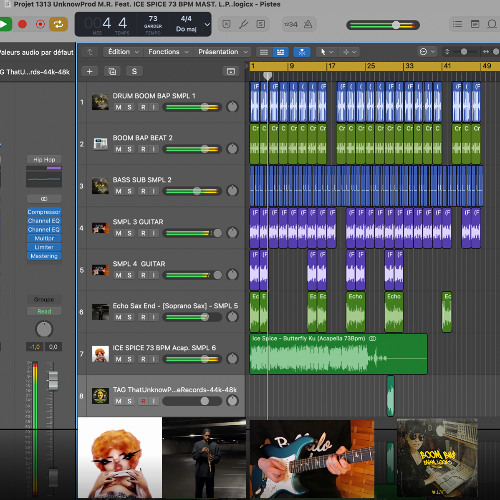Click the BOOM BAP BEAT 2 drum machine icon
Viewport: 500px width, 500px height.
pyautogui.click(x=100, y=144)
